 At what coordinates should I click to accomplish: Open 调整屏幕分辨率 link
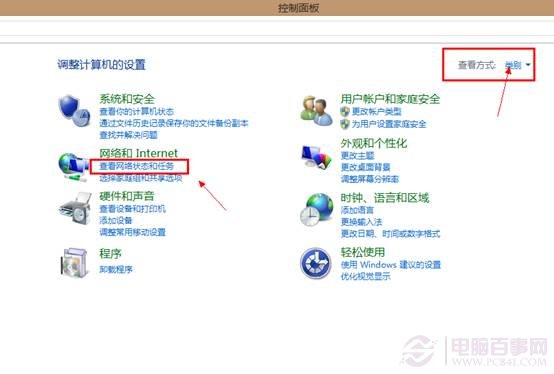370,179
